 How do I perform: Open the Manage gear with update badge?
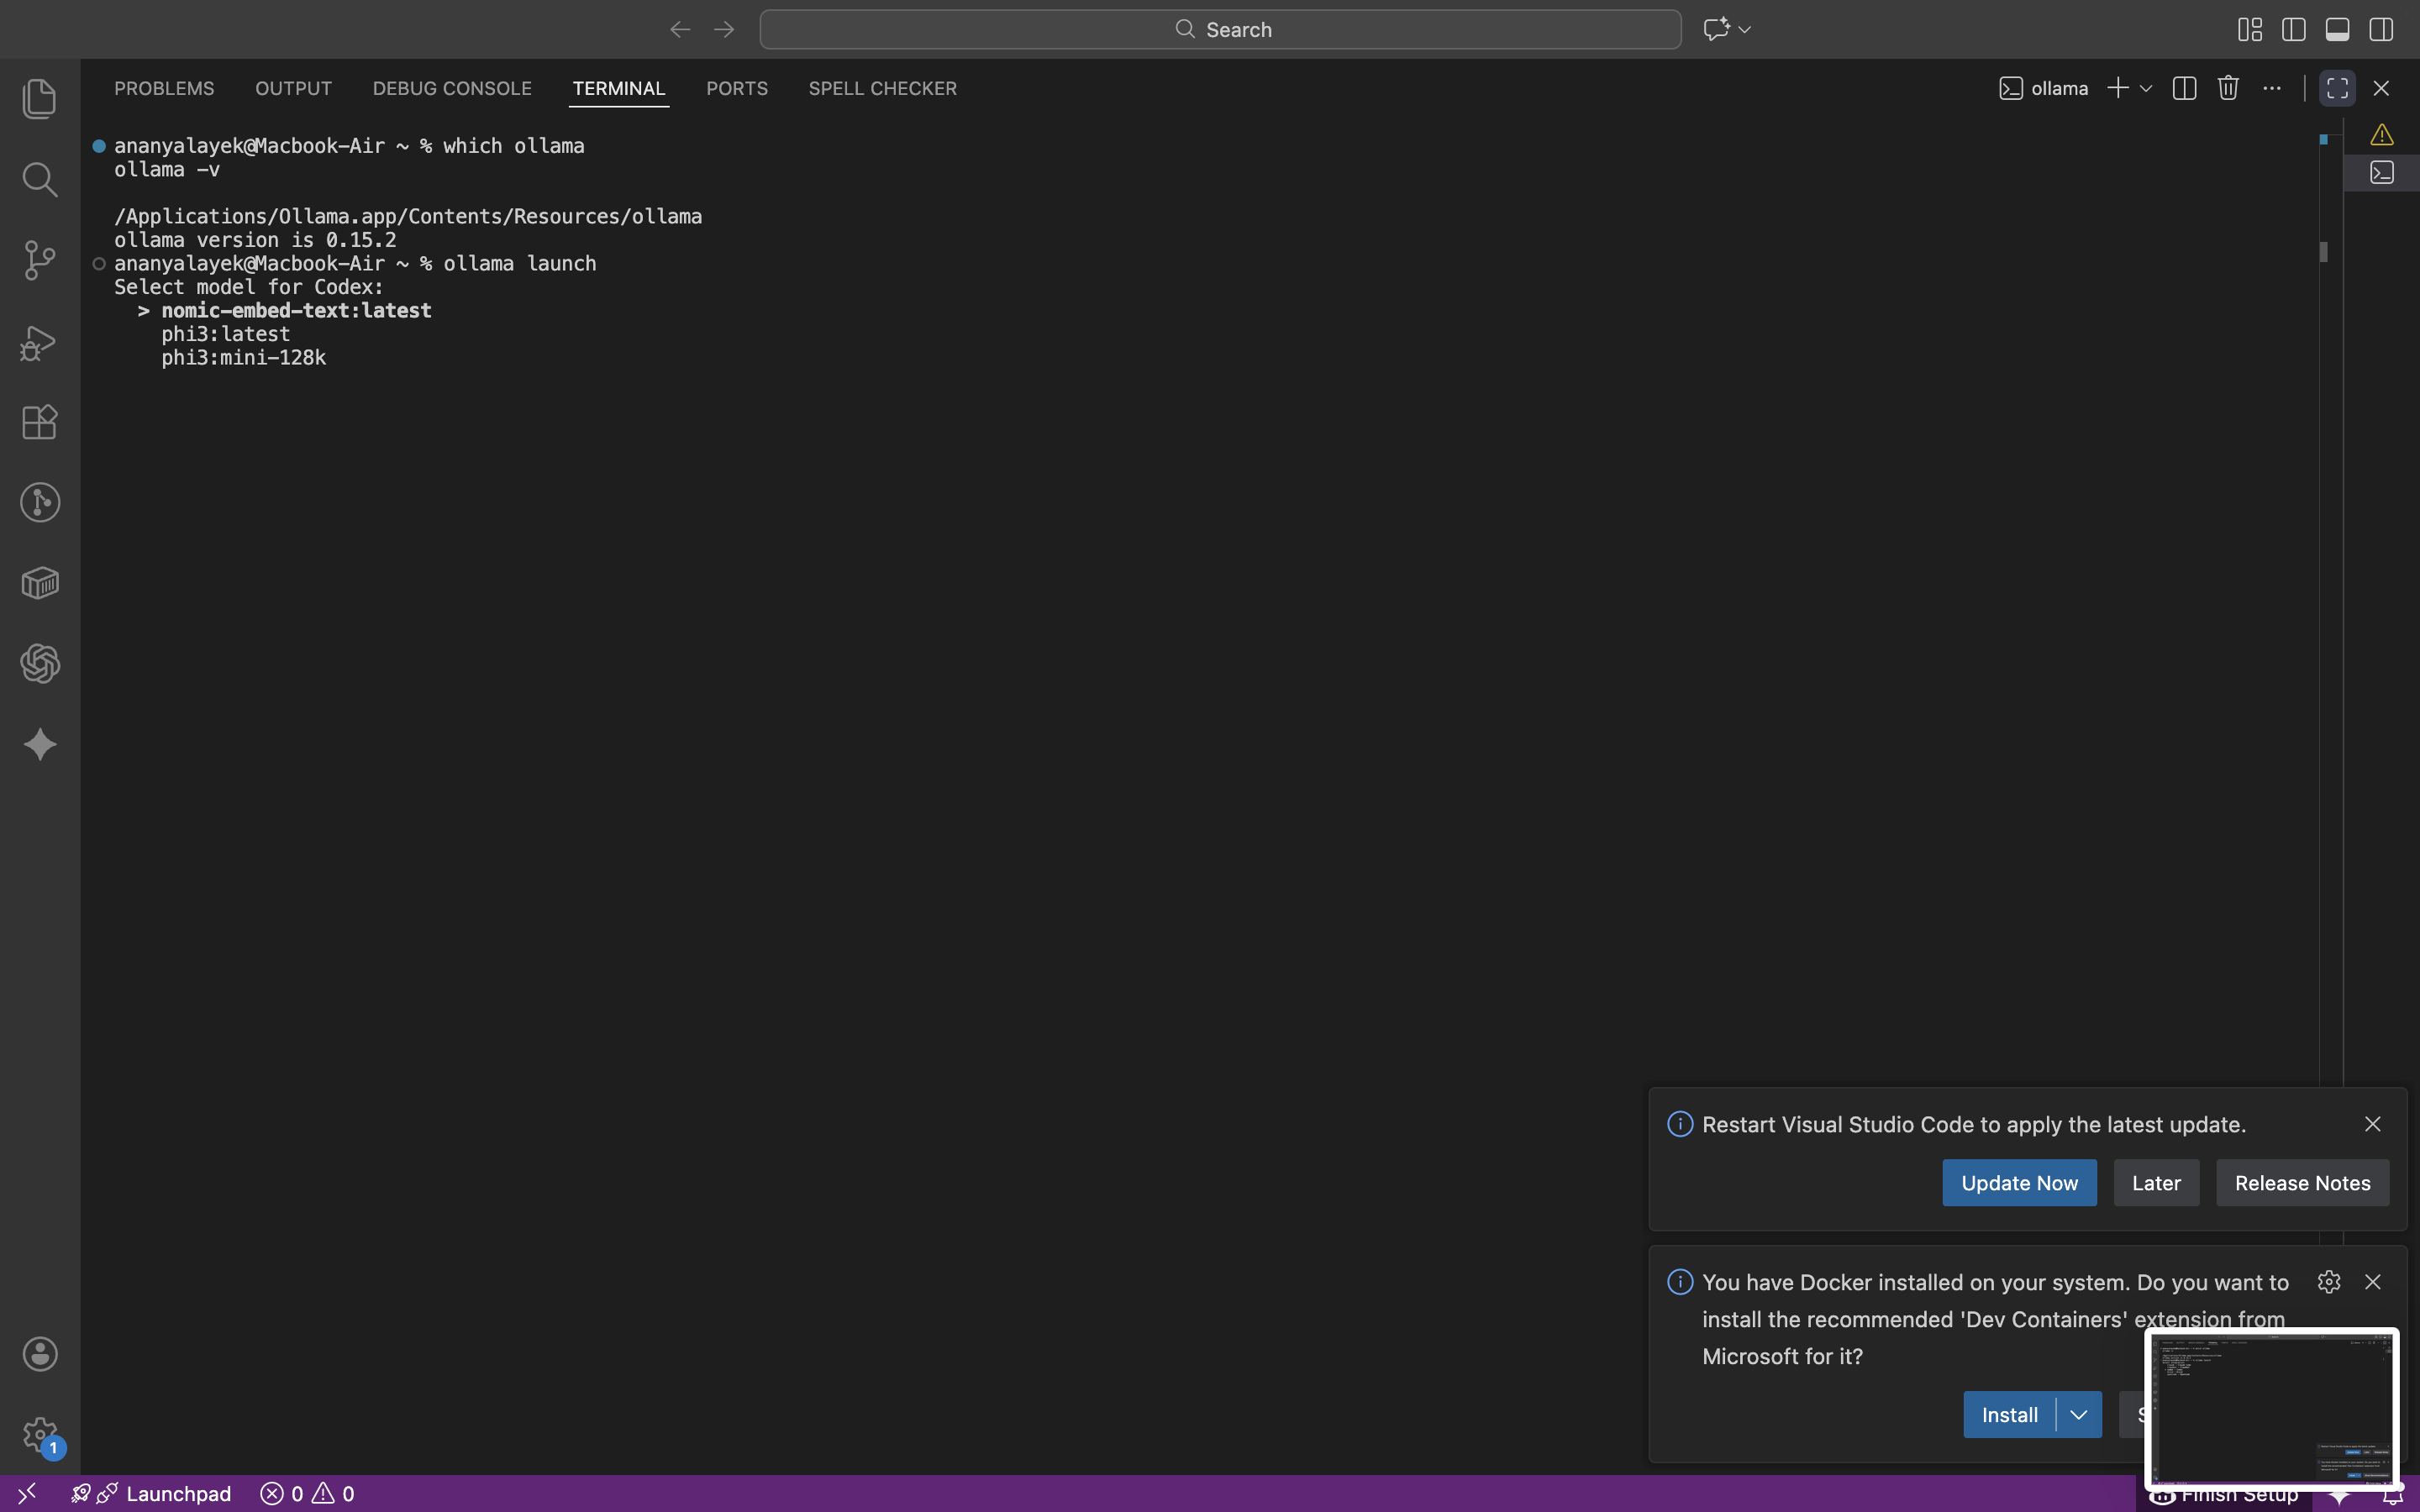(x=40, y=1436)
